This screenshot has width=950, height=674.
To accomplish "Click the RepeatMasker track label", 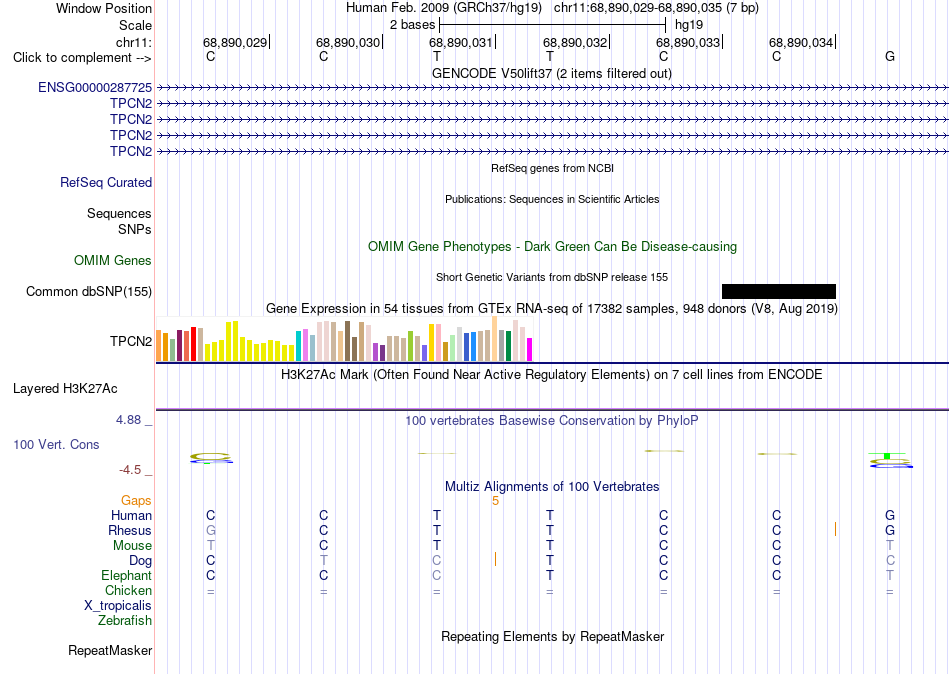I will click(x=110, y=650).
